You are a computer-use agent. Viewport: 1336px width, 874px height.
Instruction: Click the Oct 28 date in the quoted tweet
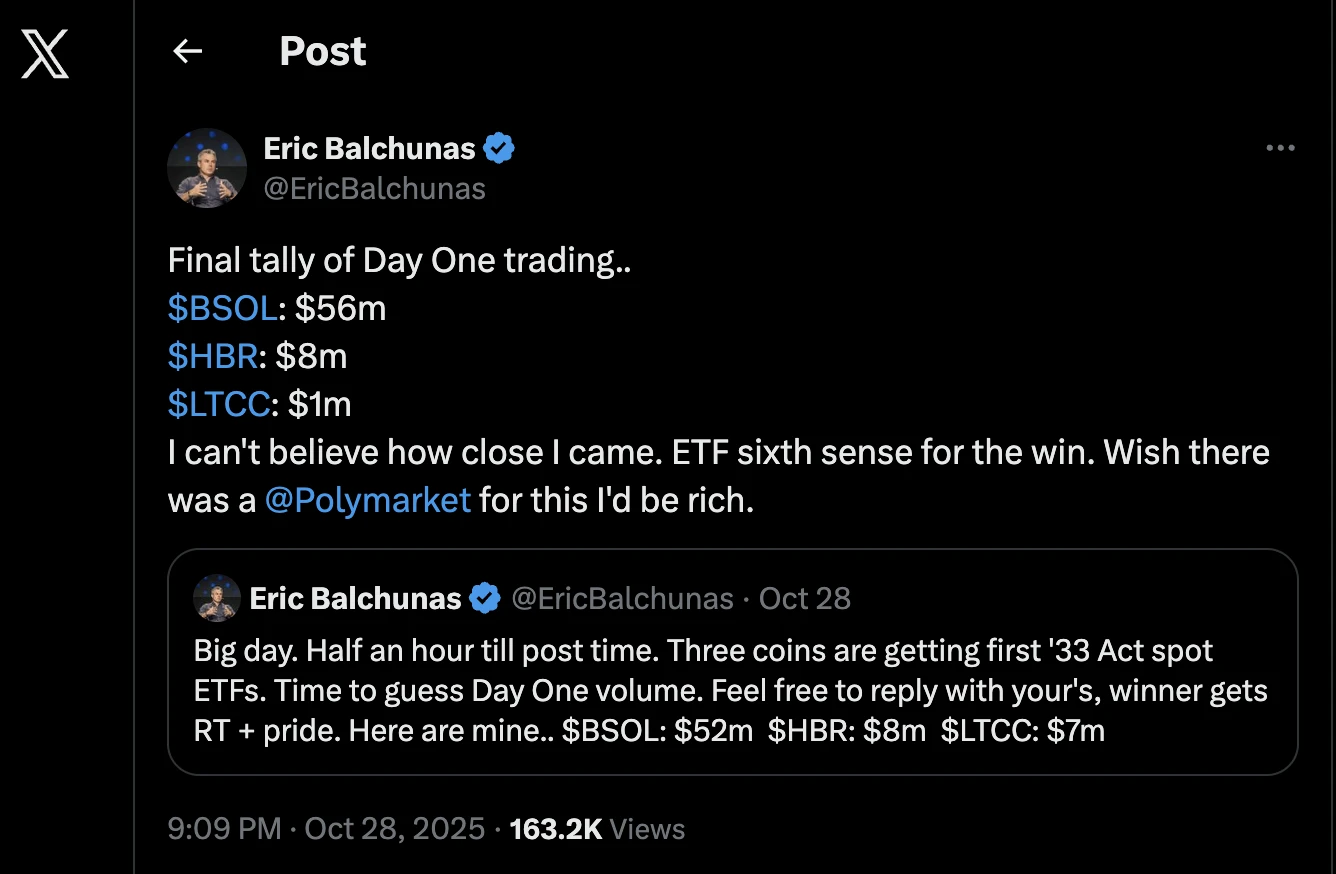(805, 598)
